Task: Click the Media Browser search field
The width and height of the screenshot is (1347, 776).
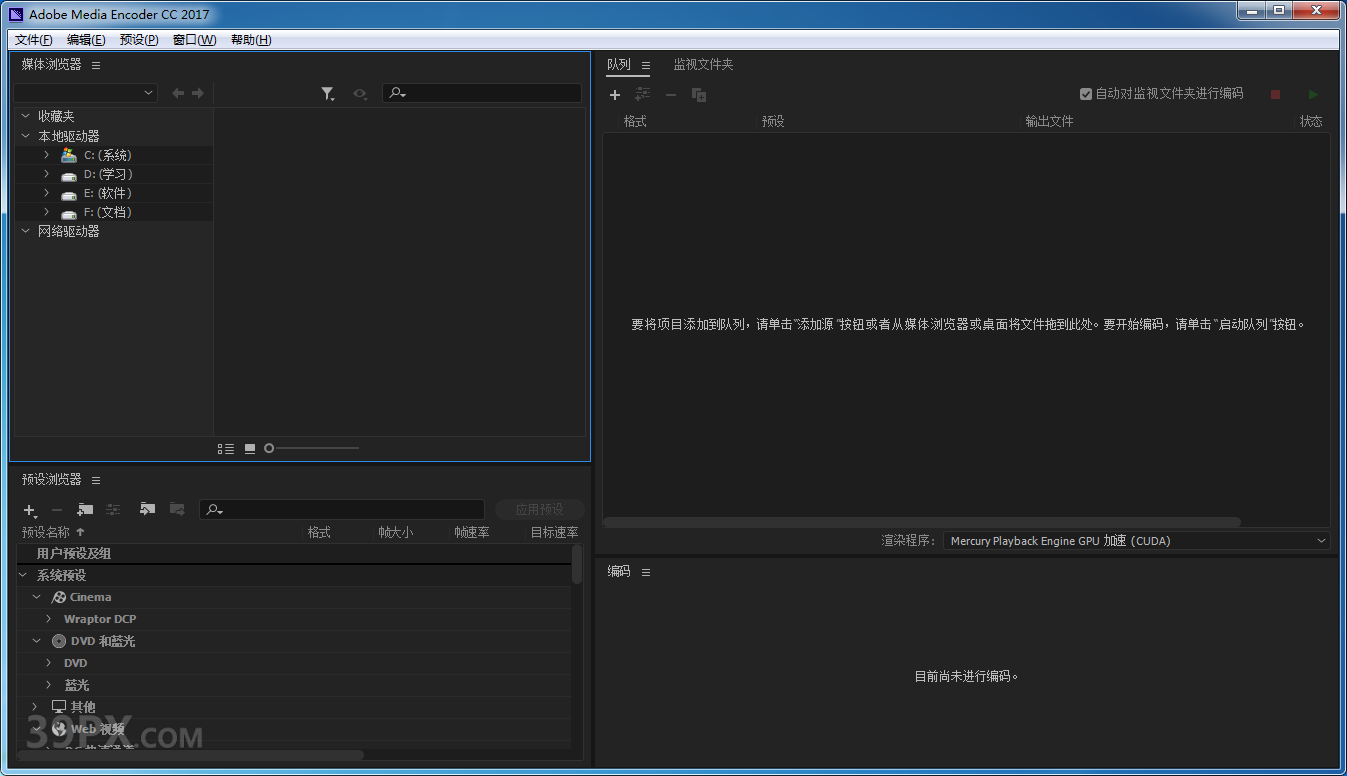Action: click(x=482, y=93)
